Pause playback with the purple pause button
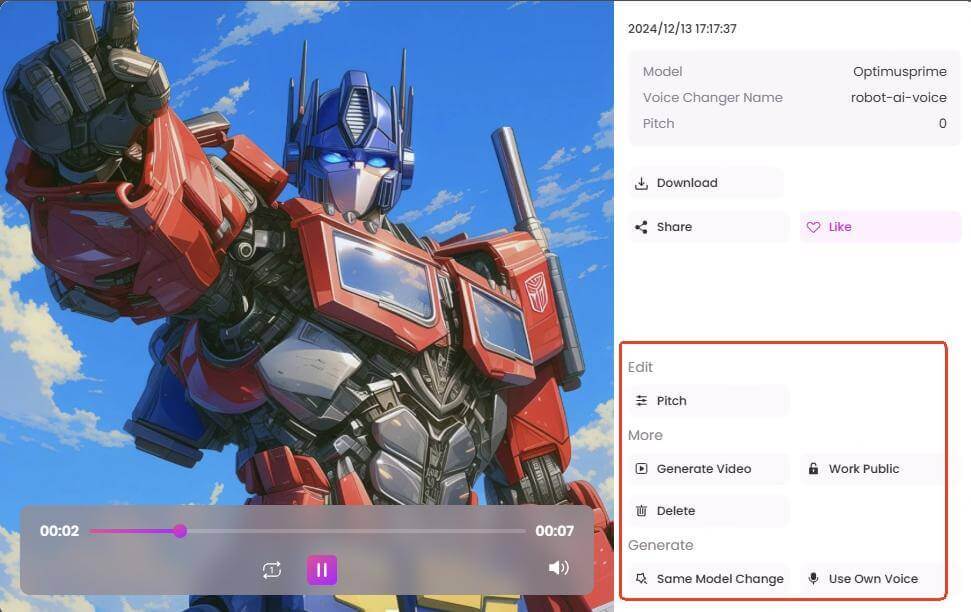 click(322, 570)
